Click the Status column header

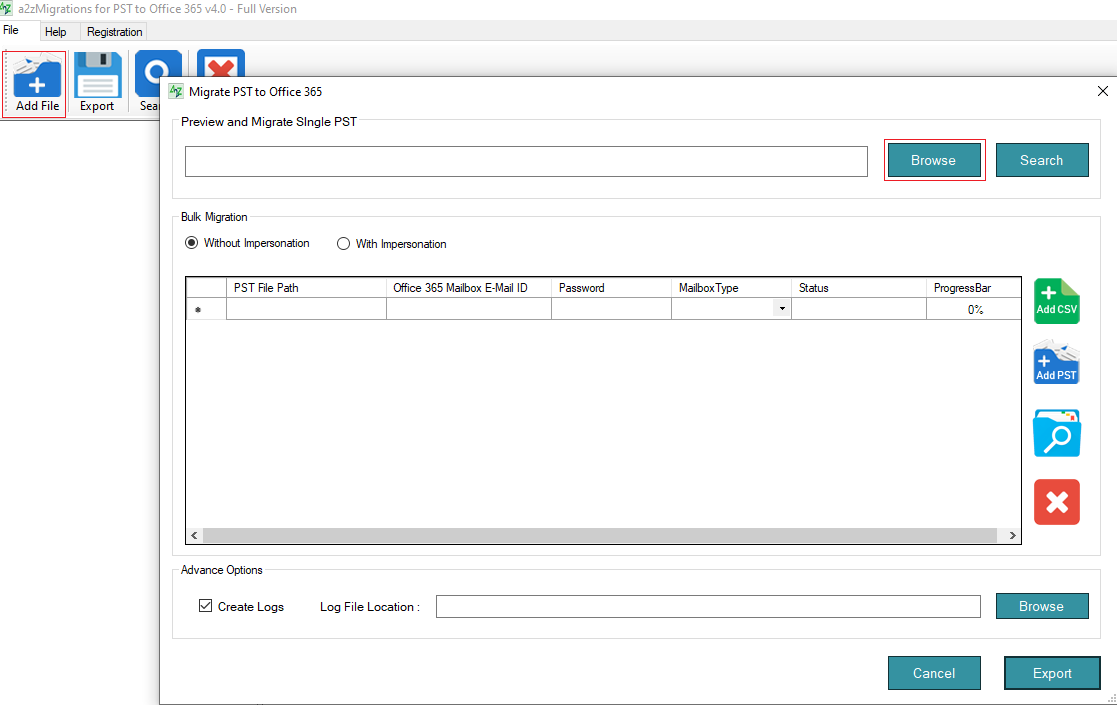(859, 288)
